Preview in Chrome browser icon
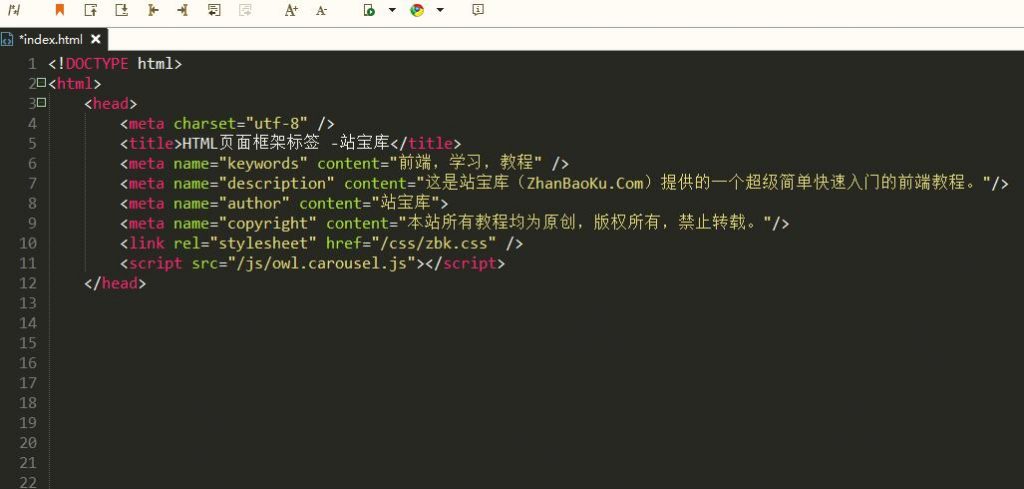1024x489 pixels. [417, 10]
